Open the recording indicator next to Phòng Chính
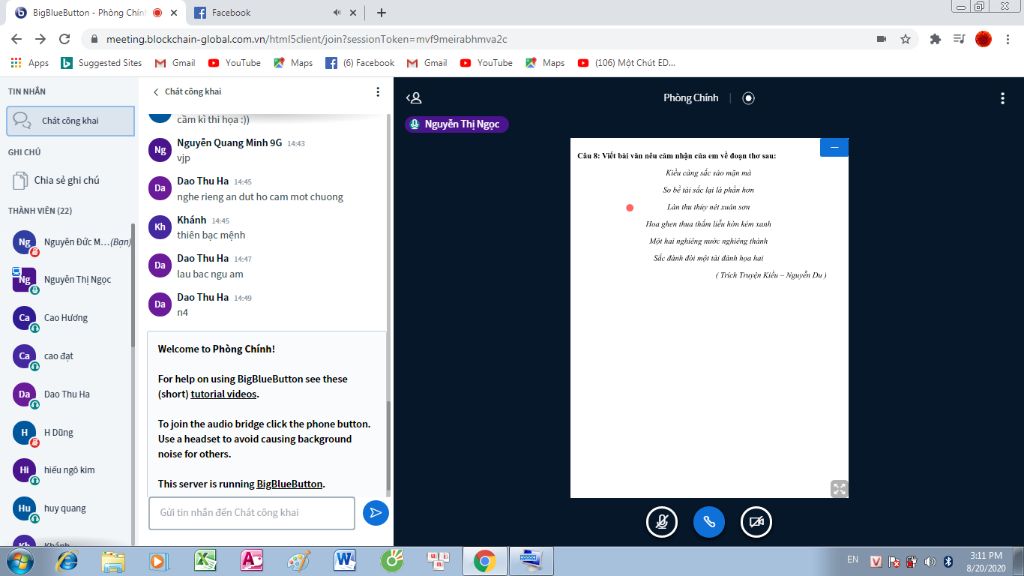Viewport: 1024px width, 576px height. tap(748, 98)
